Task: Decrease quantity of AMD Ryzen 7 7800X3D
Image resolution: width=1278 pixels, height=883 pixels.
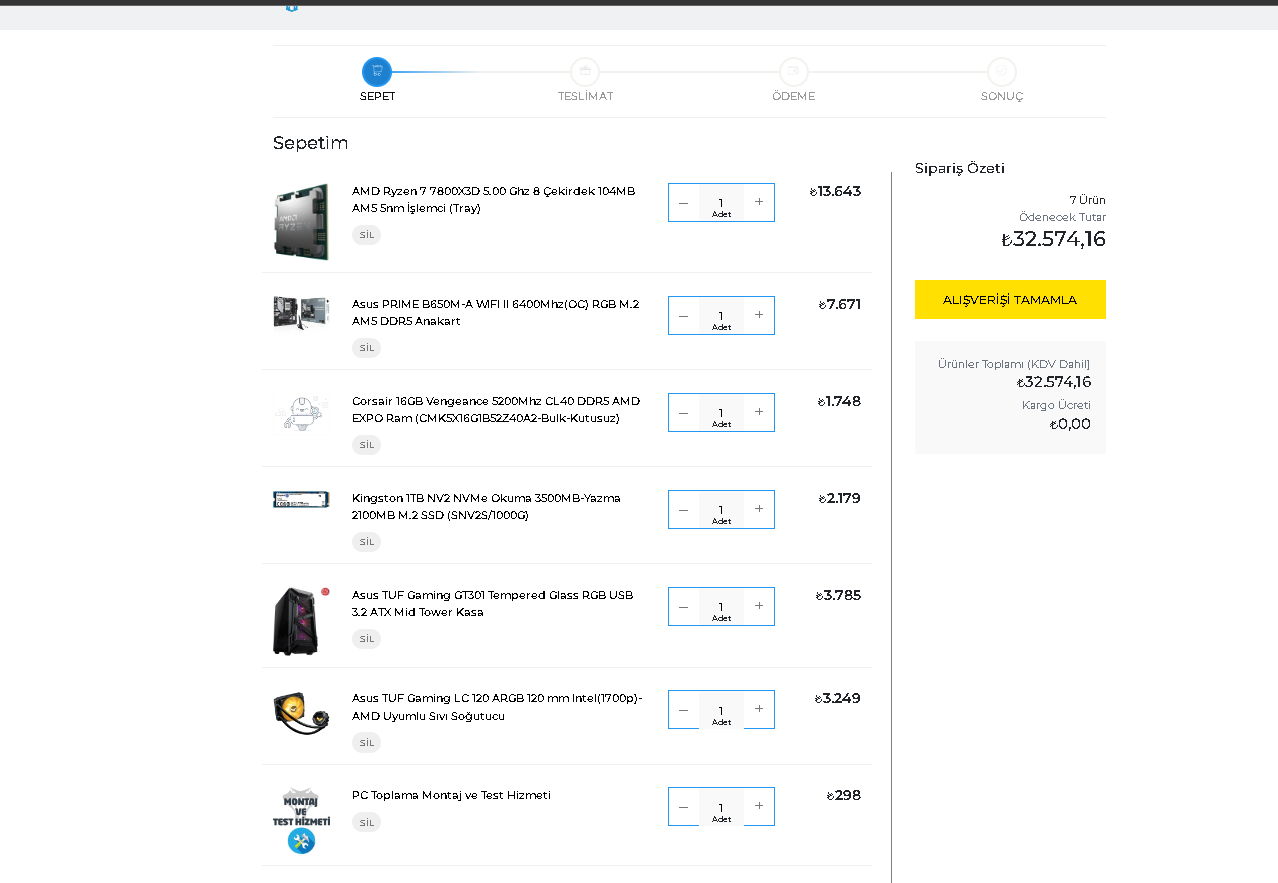Action: (683, 202)
